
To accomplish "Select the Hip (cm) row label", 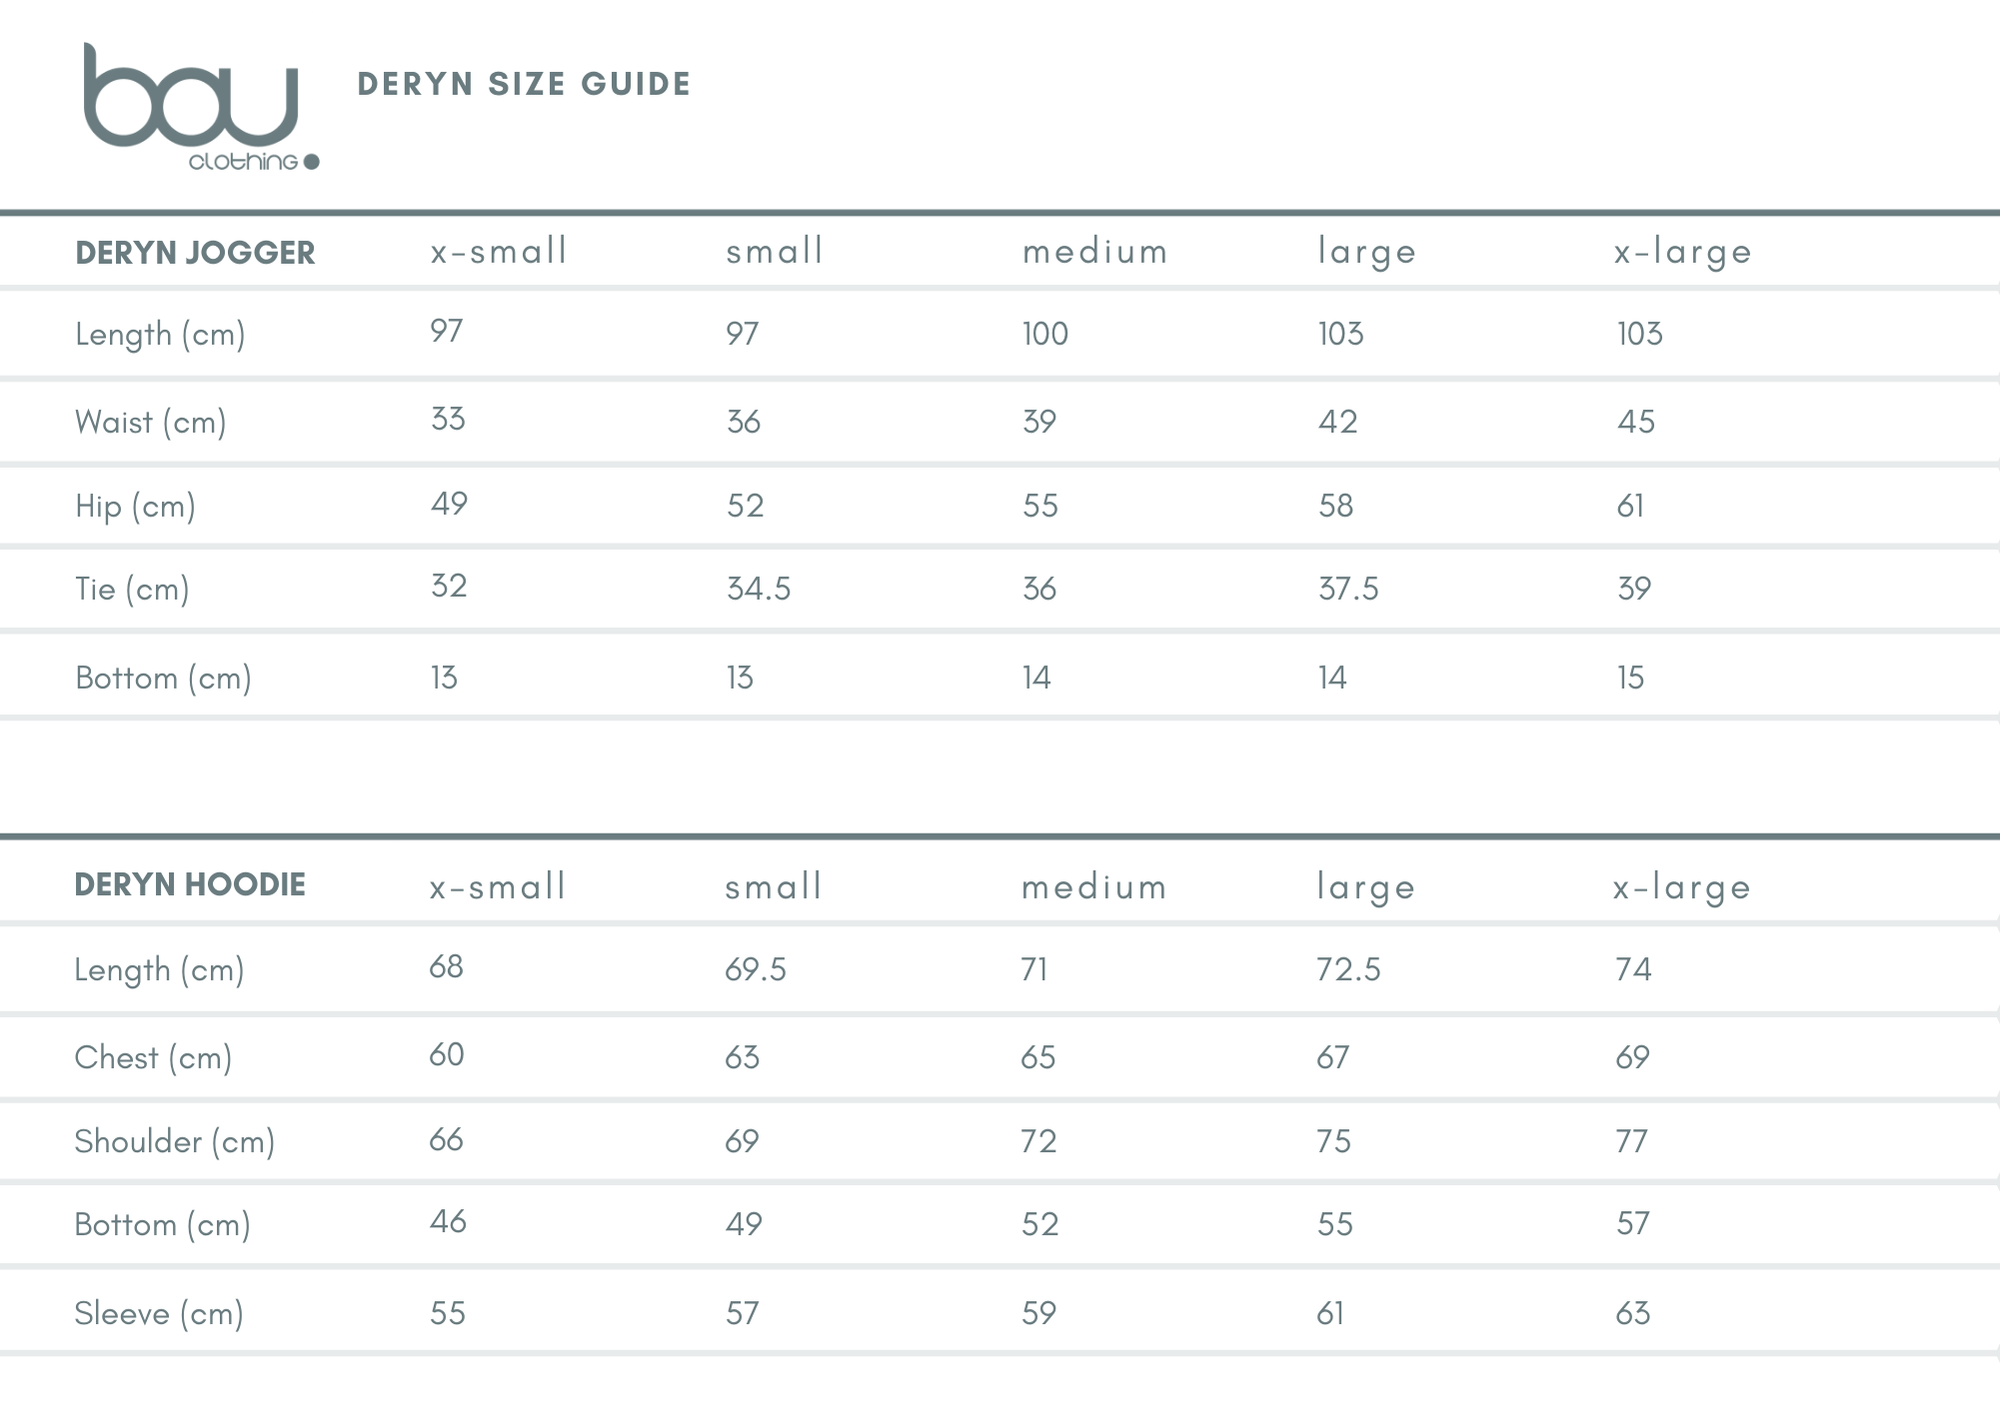I will click(x=135, y=506).
